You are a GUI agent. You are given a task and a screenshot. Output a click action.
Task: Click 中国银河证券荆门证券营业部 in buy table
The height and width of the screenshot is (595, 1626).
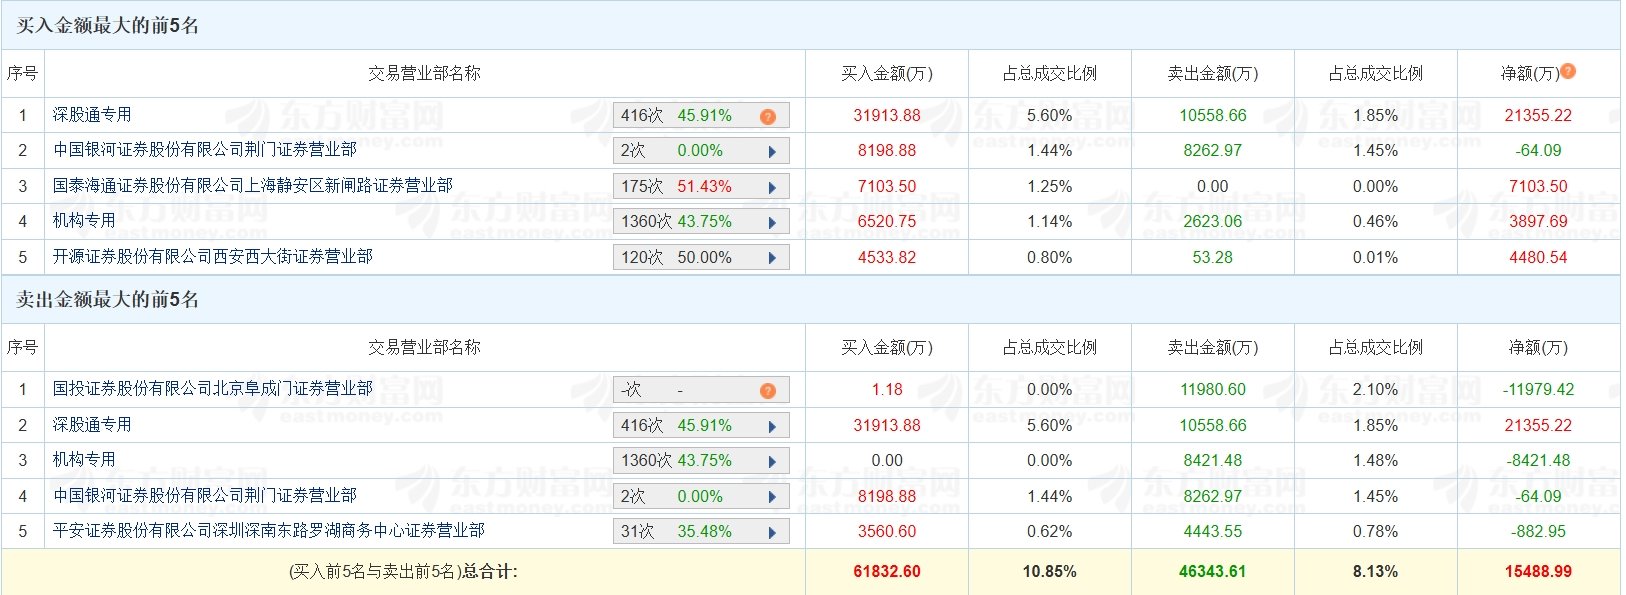tap(204, 150)
